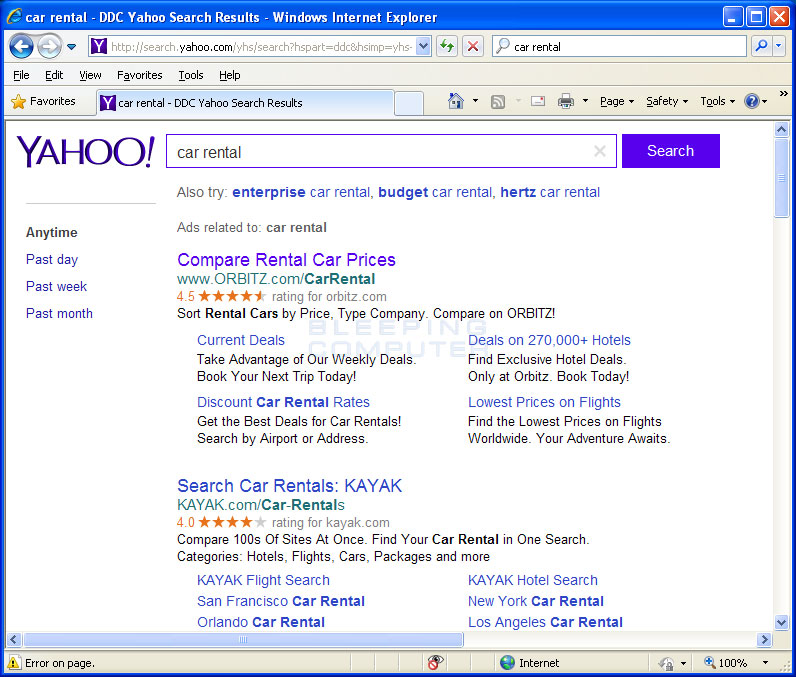
Task: Click the purple Search button
Action: pyautogui.click(x=671, y=151)
